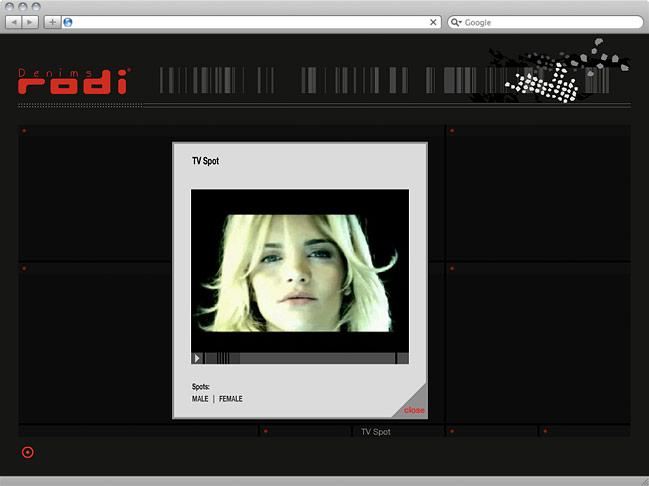Image resolution: width=649 pixels, height=486 pixels.
Task: Click the TV Spot label in bottom grid
Action: [x=375, y=432]
